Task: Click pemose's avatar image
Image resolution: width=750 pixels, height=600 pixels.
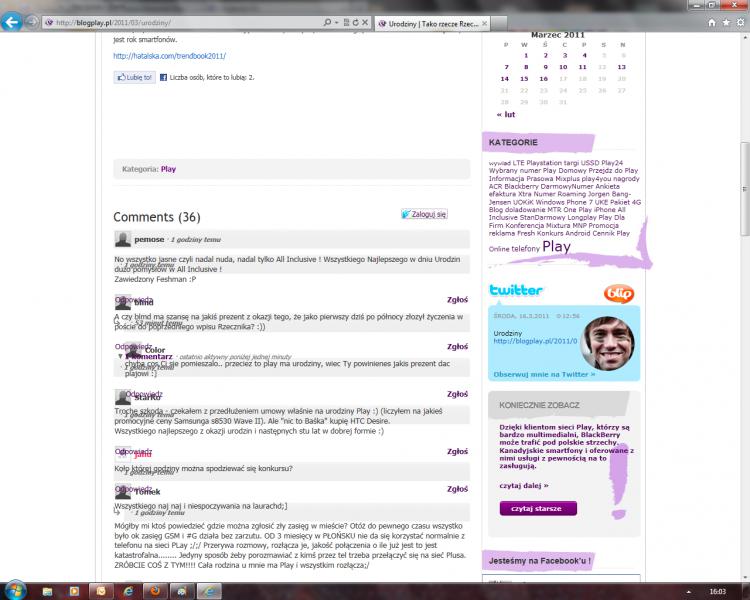Action: [123, 239]
